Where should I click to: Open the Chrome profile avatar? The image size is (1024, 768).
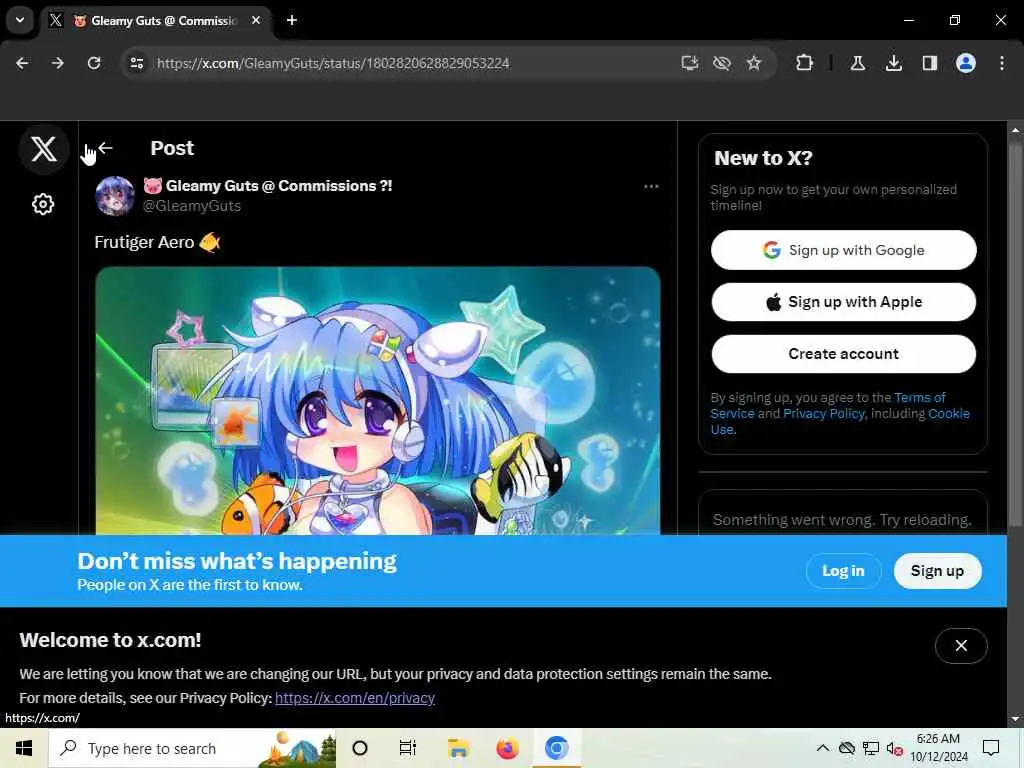point(966,63)
